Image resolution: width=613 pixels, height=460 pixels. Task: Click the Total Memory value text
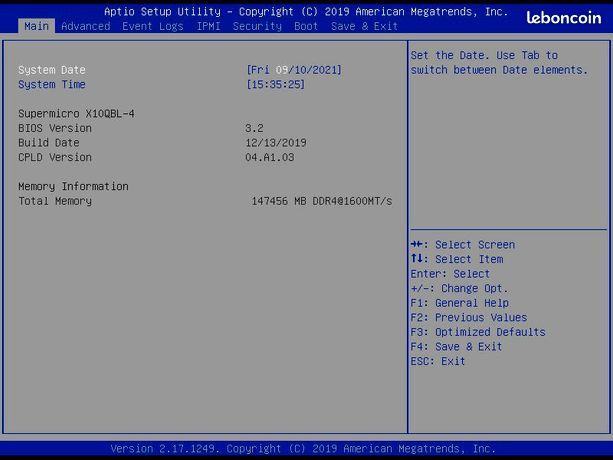(322, 201)
